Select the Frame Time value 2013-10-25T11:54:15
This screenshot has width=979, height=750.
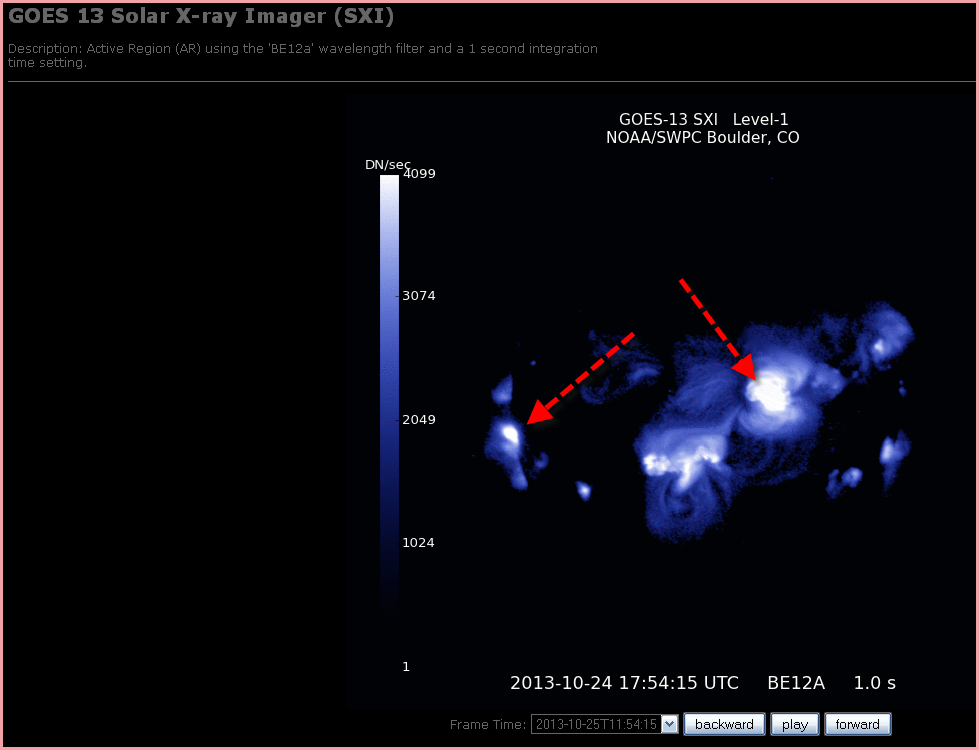tap(596, 724)
